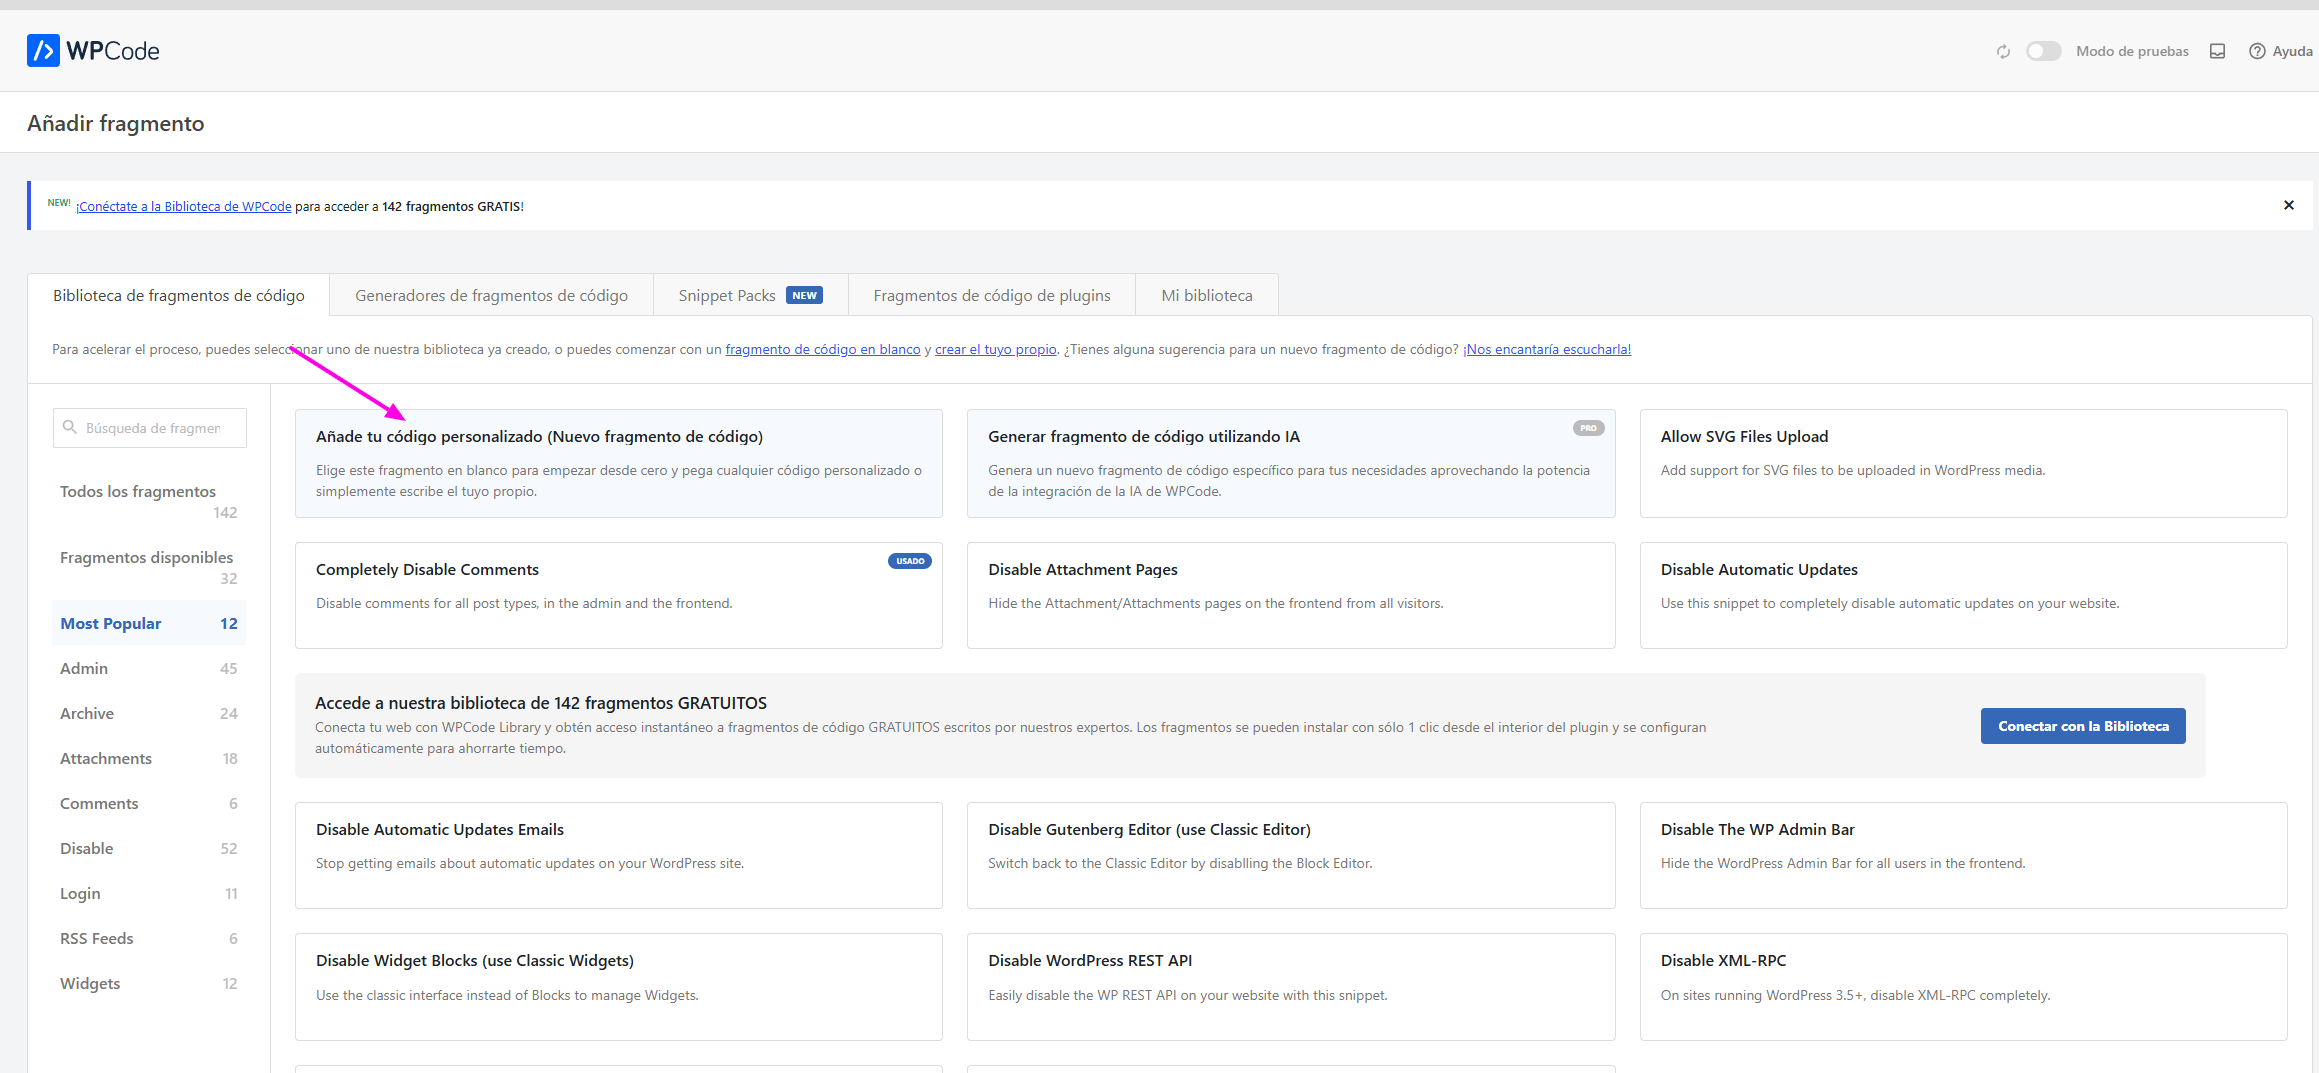Select the Allow SVG Files Upload snippet
The height and width of the screenshot is (1073, 2319).
(x=1963, y=463)
